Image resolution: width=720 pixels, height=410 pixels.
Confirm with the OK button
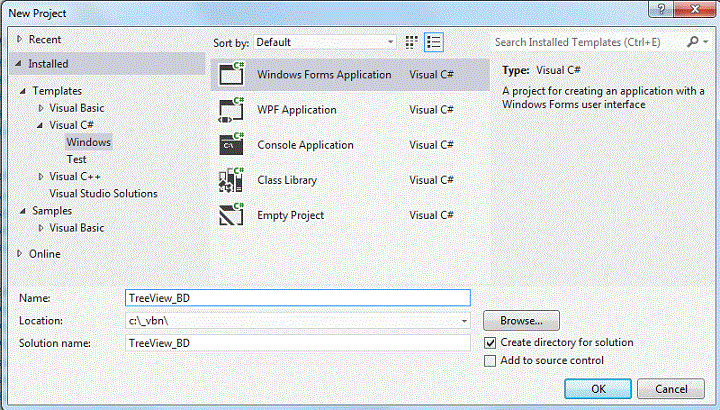598,389
